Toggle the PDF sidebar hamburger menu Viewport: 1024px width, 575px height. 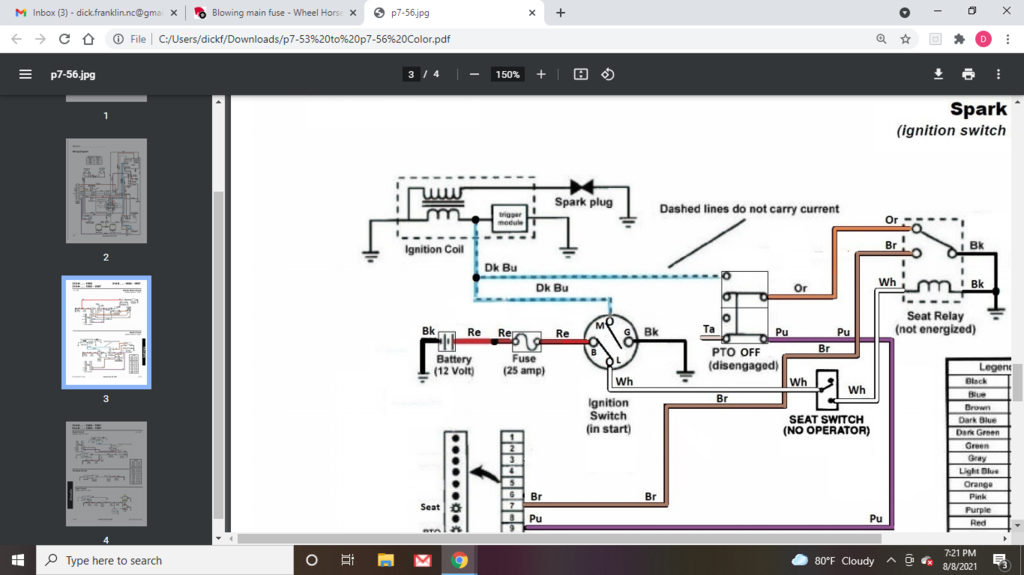[25, 75]
